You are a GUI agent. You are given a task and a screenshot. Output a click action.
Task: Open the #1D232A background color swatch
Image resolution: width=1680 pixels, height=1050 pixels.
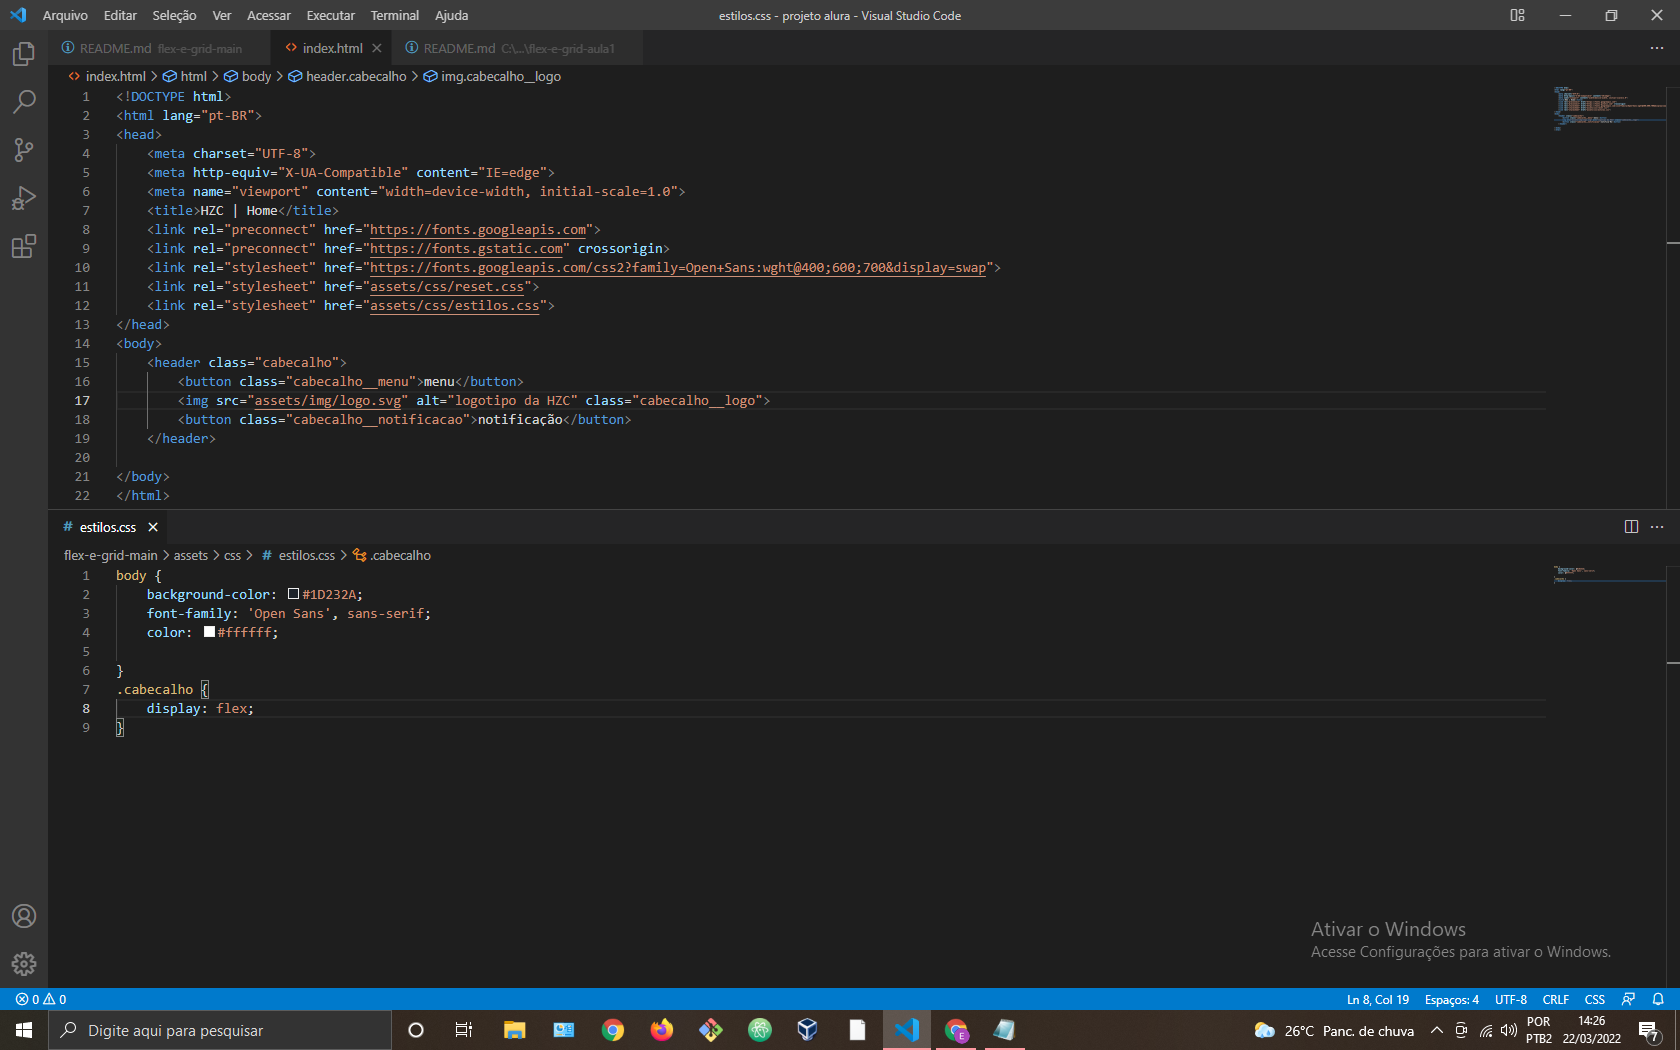click(x=293, y=594)
